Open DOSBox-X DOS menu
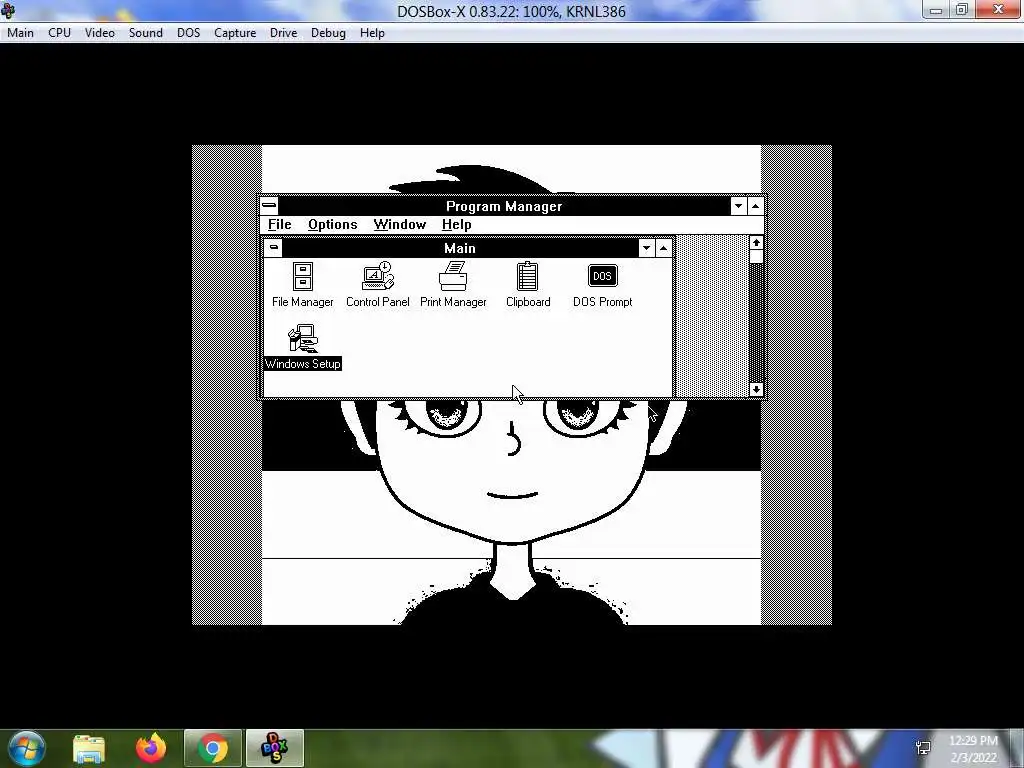 click(x=189, y=33)
